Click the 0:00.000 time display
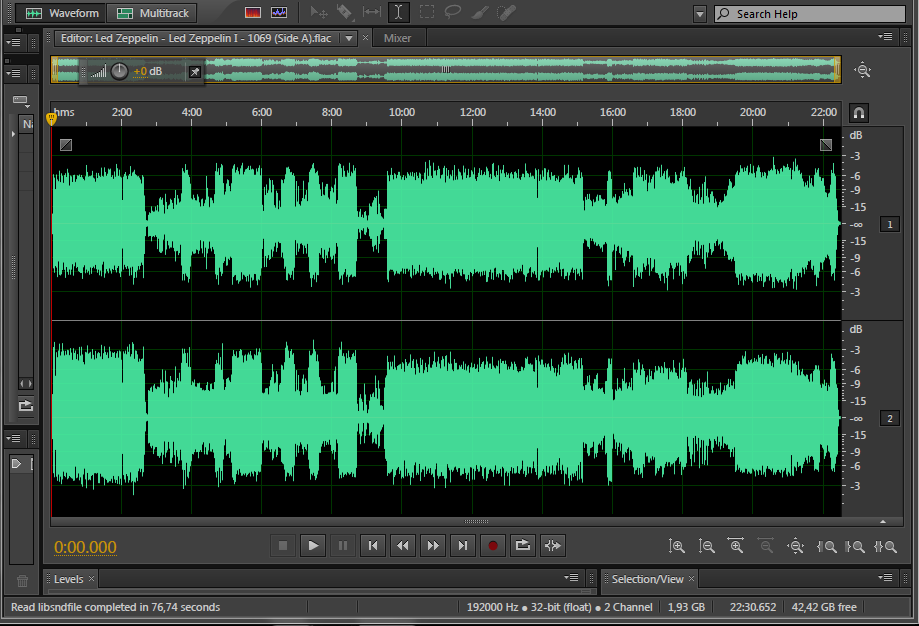The image size is (919, 626). 86,547
